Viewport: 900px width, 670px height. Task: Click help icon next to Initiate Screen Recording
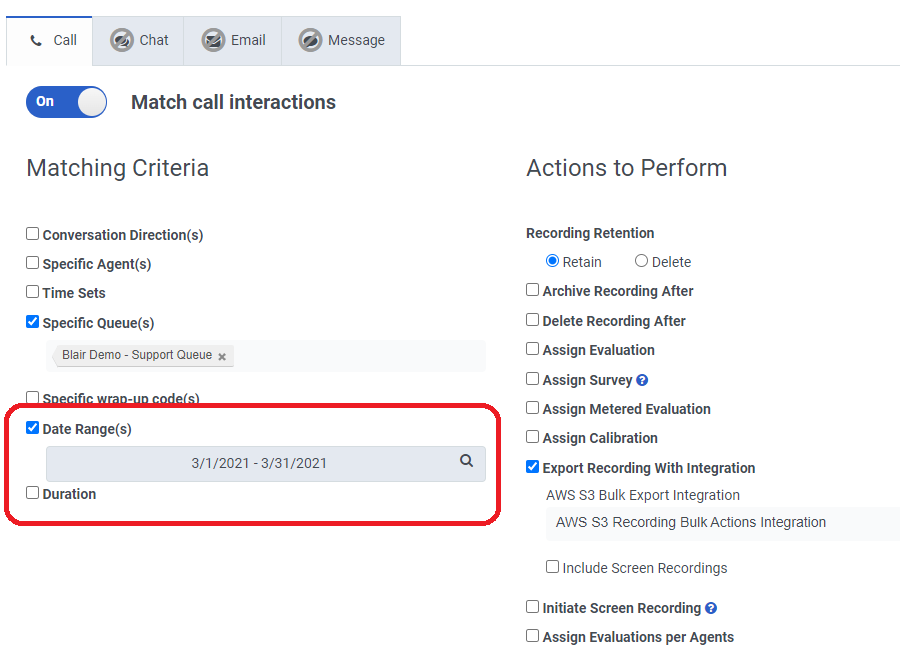click(711, 608)
